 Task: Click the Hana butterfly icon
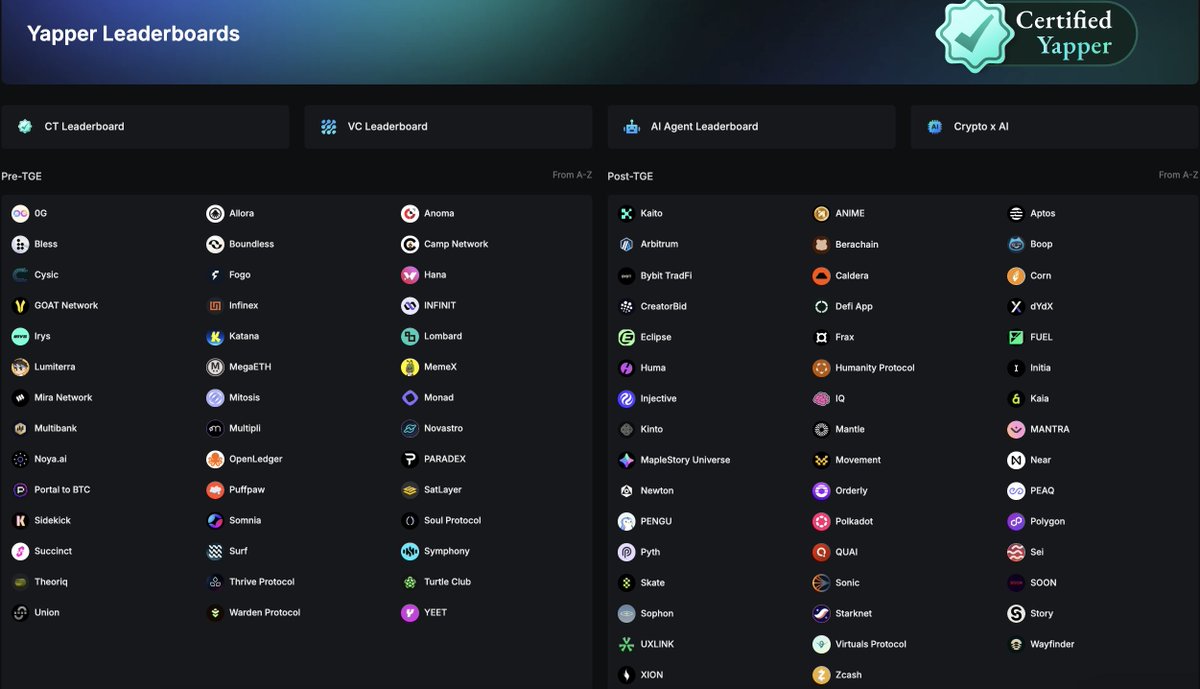click(x=410, y=275)
